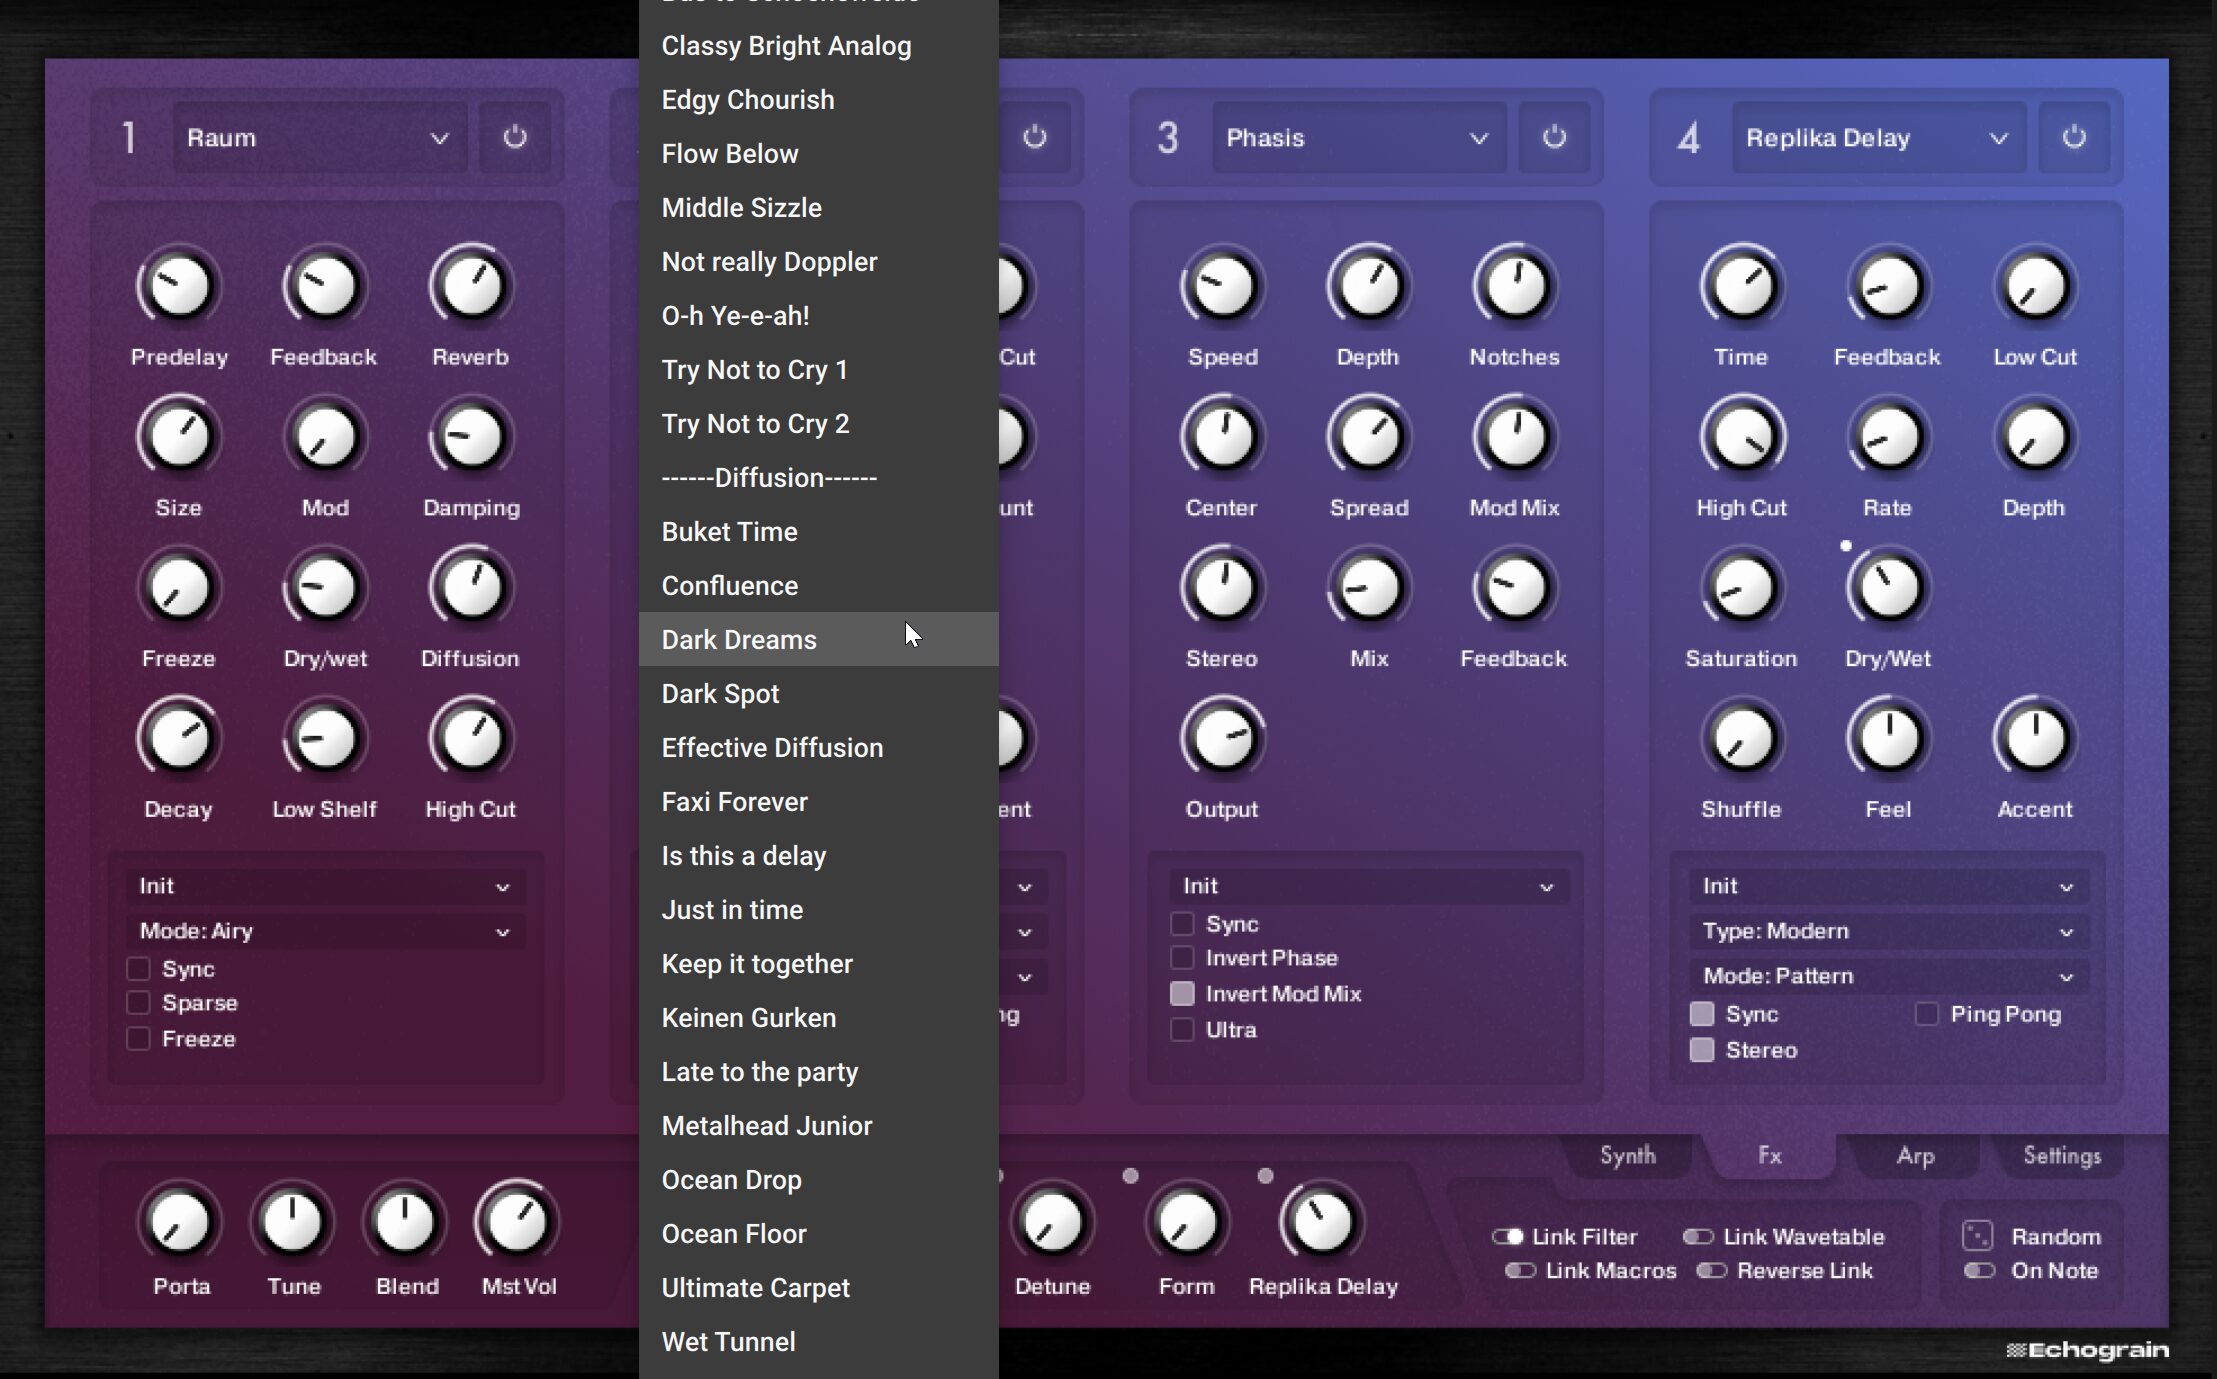Choose Metalhead Junior preset
Viewport: 2217px width, 1379px height.
click(818, 1125)
